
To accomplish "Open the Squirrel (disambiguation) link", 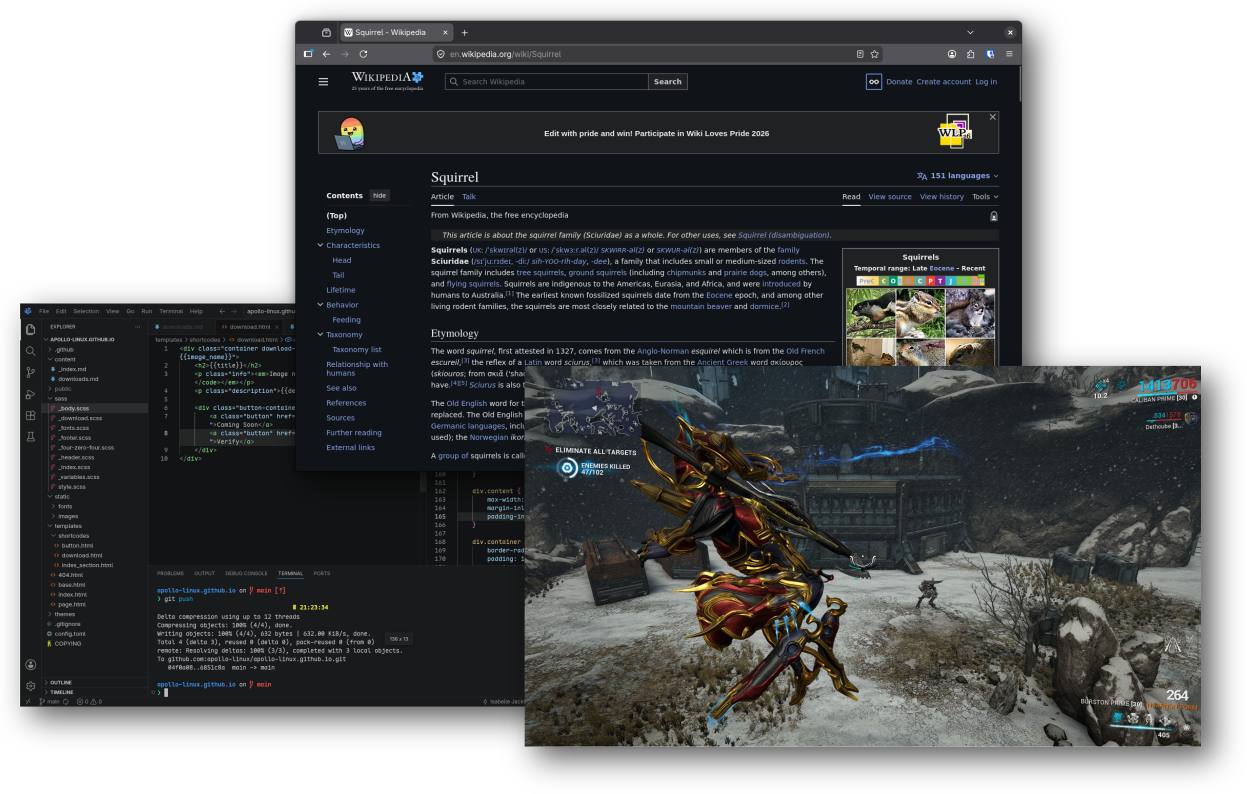I will point(783,235).
